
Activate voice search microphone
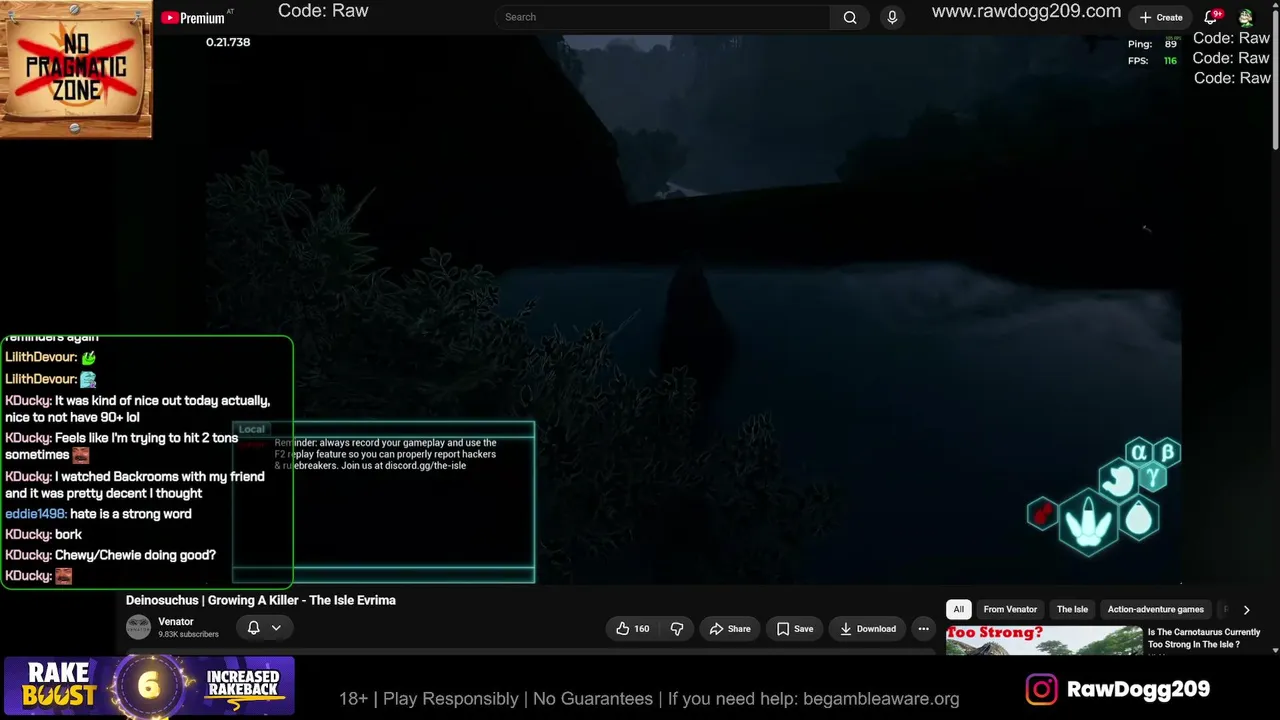point(892,17)
